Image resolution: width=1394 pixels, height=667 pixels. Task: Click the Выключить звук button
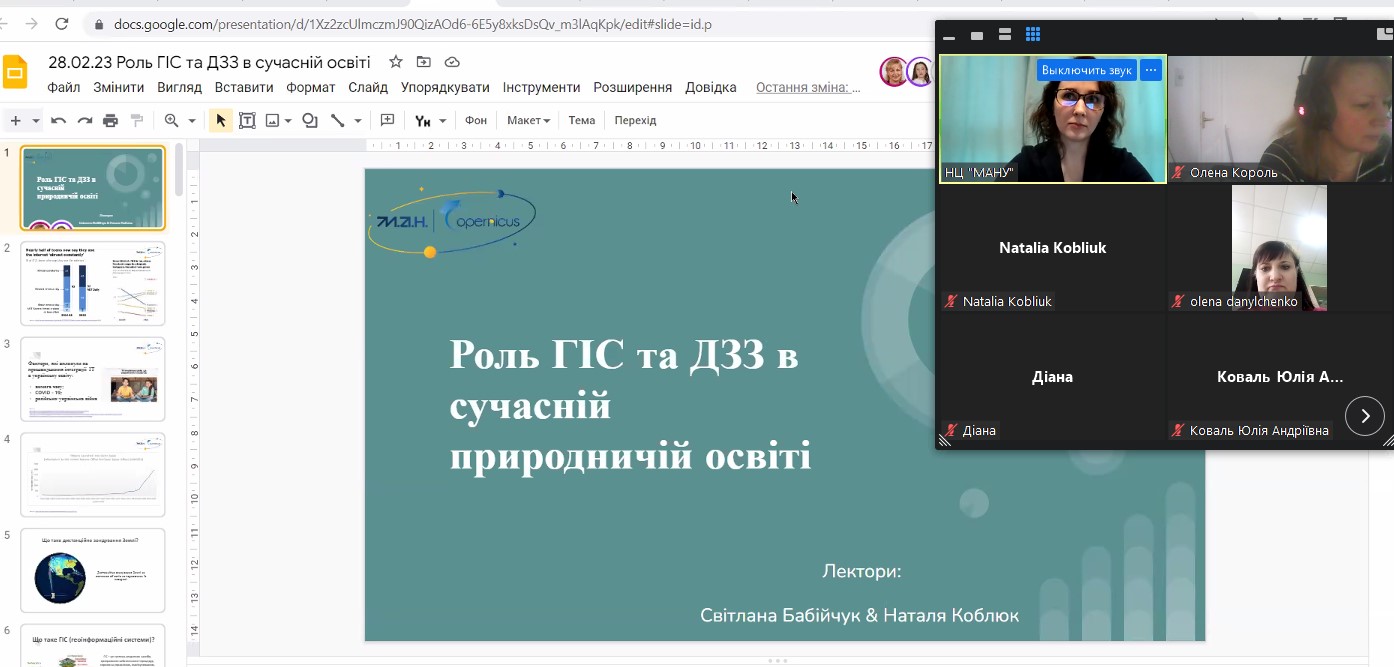(x=1086, y=70)
